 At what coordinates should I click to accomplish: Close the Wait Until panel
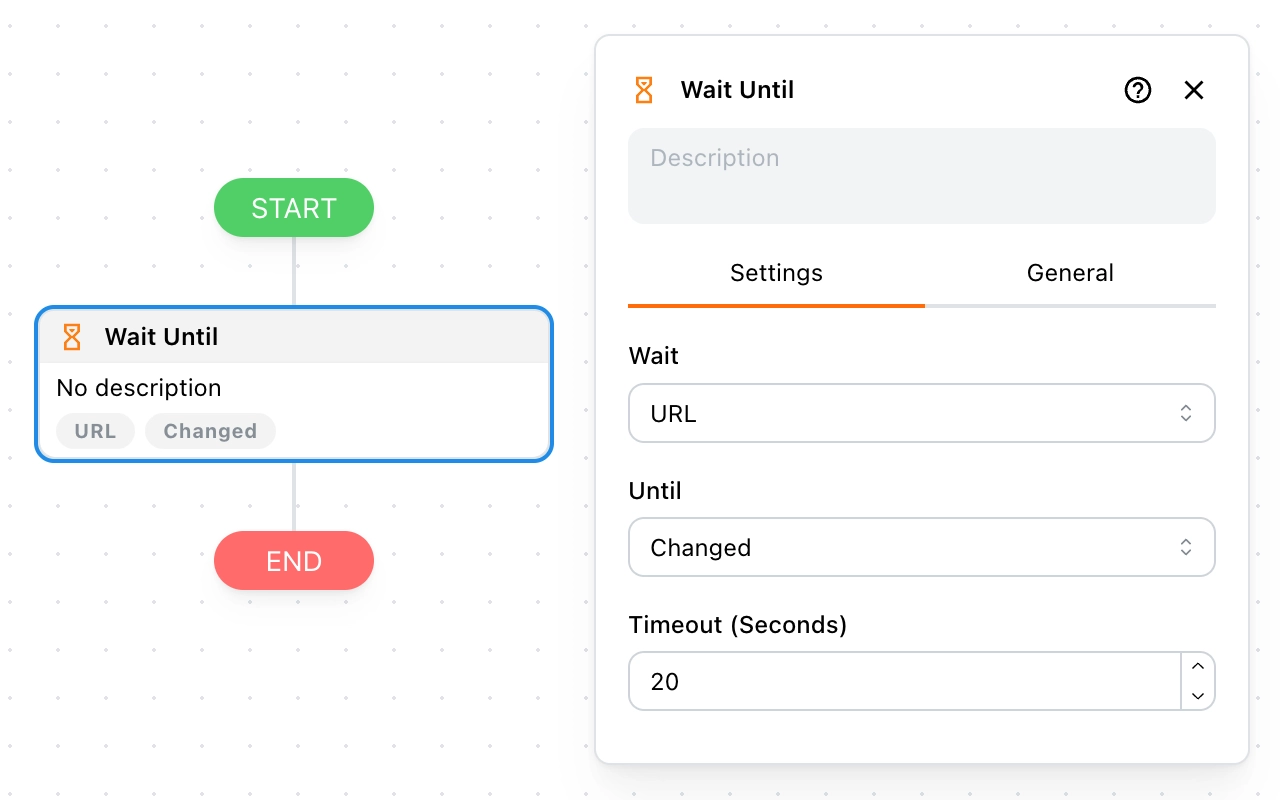coord(1194,91)
